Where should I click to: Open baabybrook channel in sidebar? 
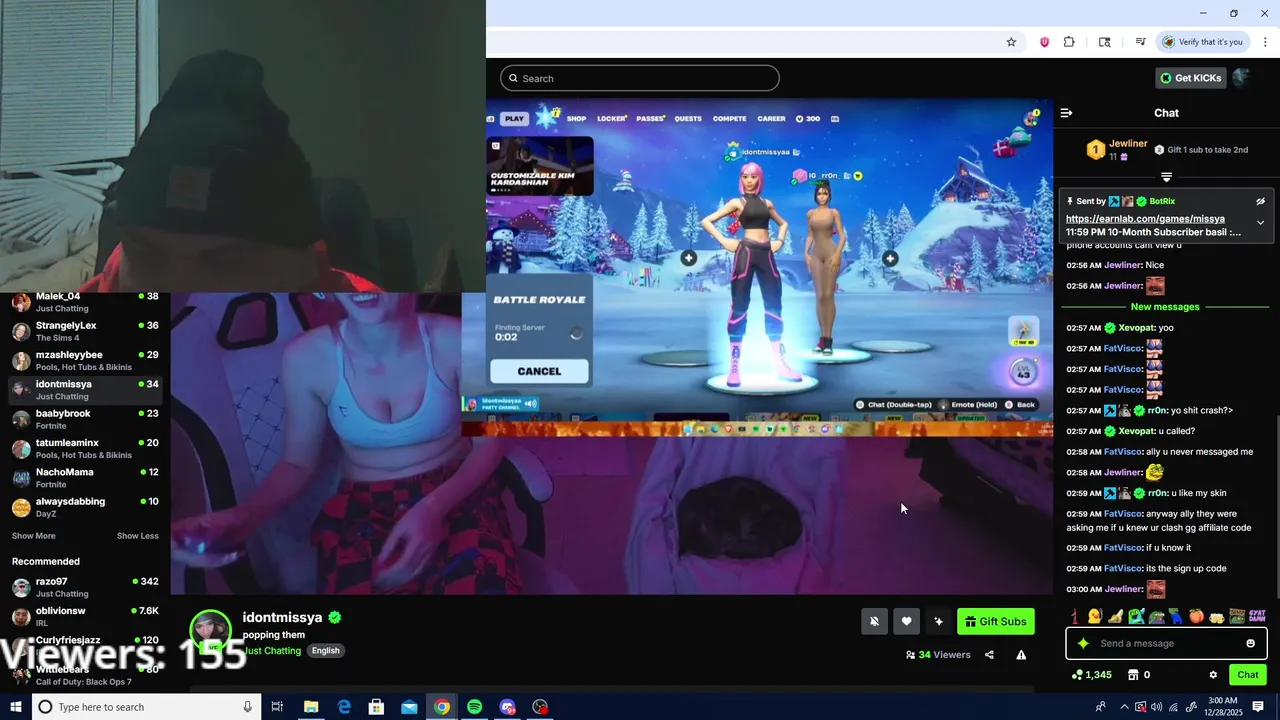(x=85, y=419)
